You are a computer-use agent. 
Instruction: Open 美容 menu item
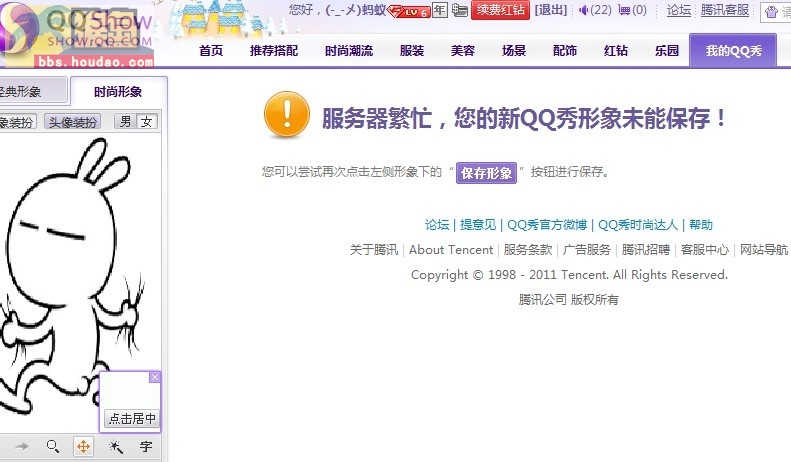[x=463, y=50]
